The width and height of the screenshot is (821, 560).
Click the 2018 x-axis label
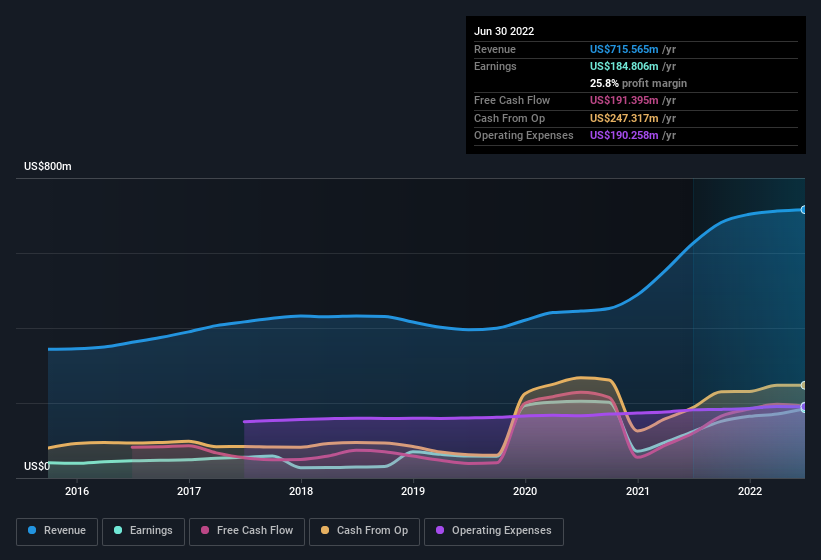[301, 491]
